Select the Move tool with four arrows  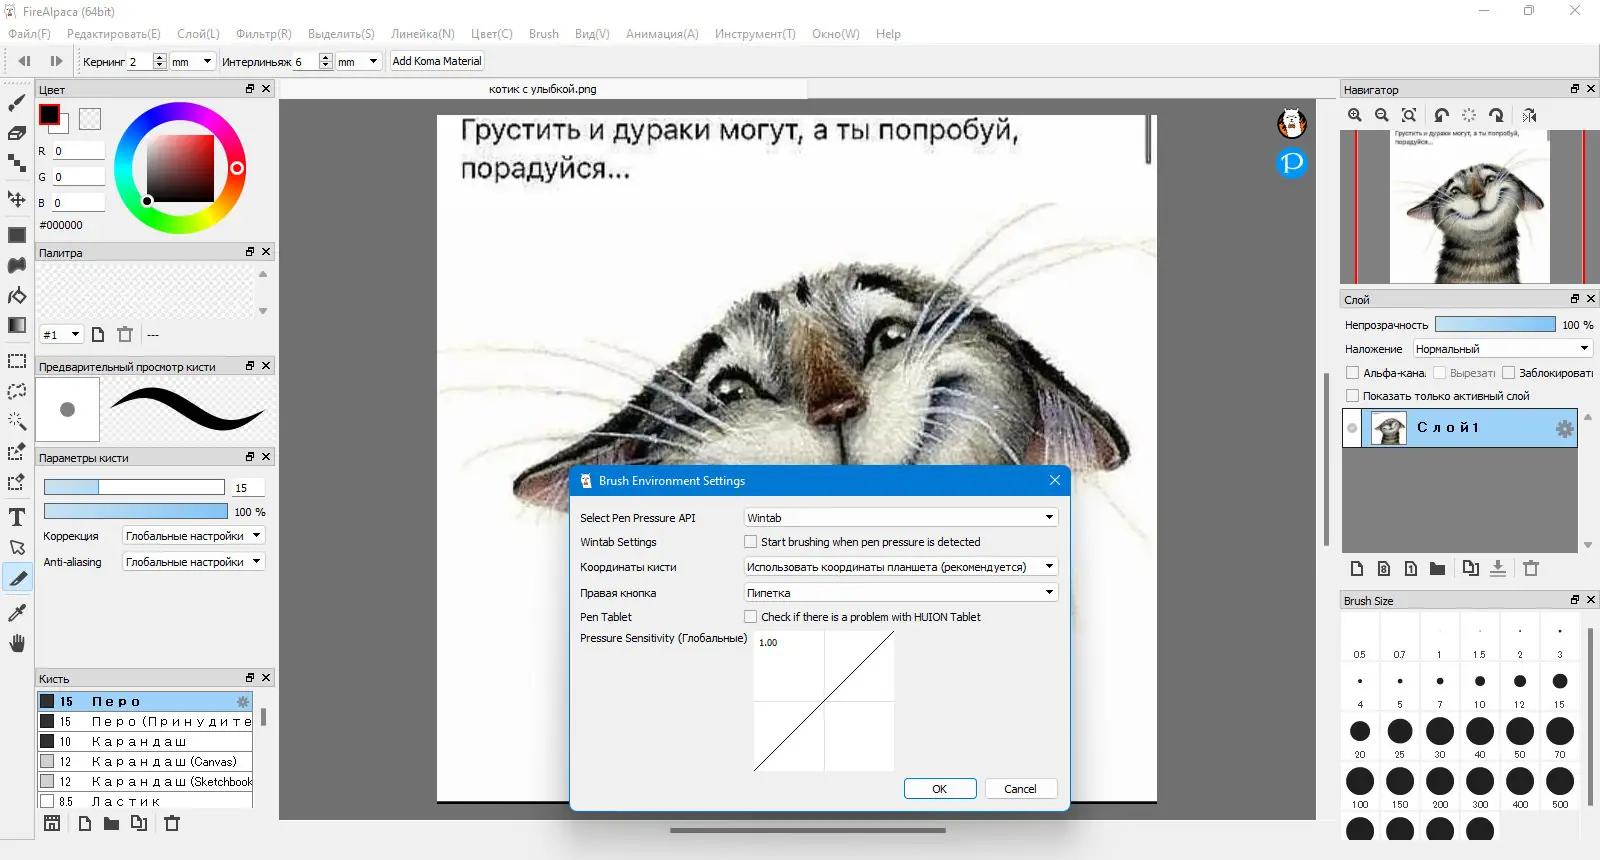(17, 198)
